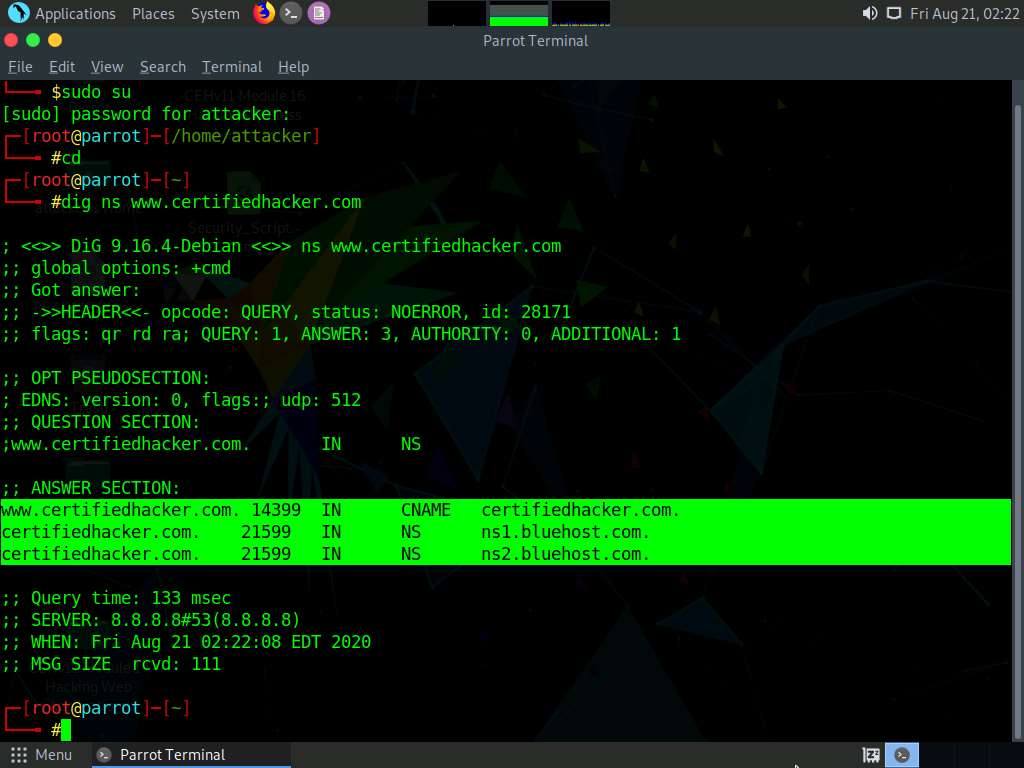Click the 'global options: +cmd' line
Screen dimensions: 1024x768
click(x=116, y=268)
